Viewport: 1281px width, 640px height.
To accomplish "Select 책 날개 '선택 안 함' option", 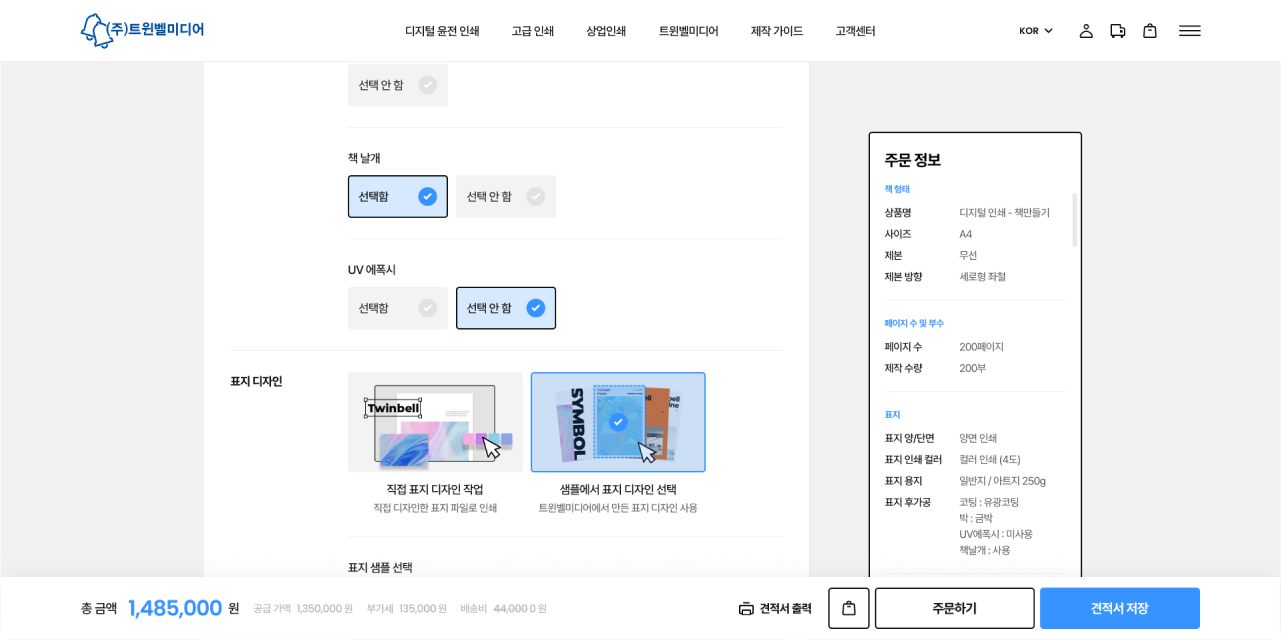I will (506, 197).
